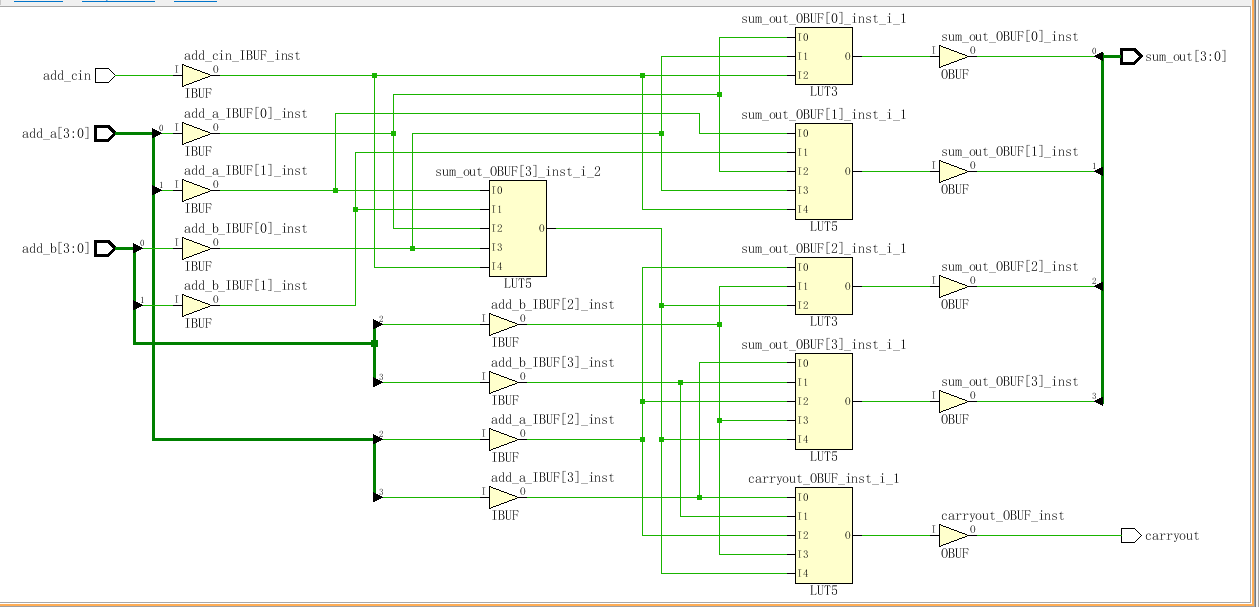The image size is (1259, 607).
Task: Click the add_a_IBUF[0]_inst input buffer
Action: (x=196, y=133)
